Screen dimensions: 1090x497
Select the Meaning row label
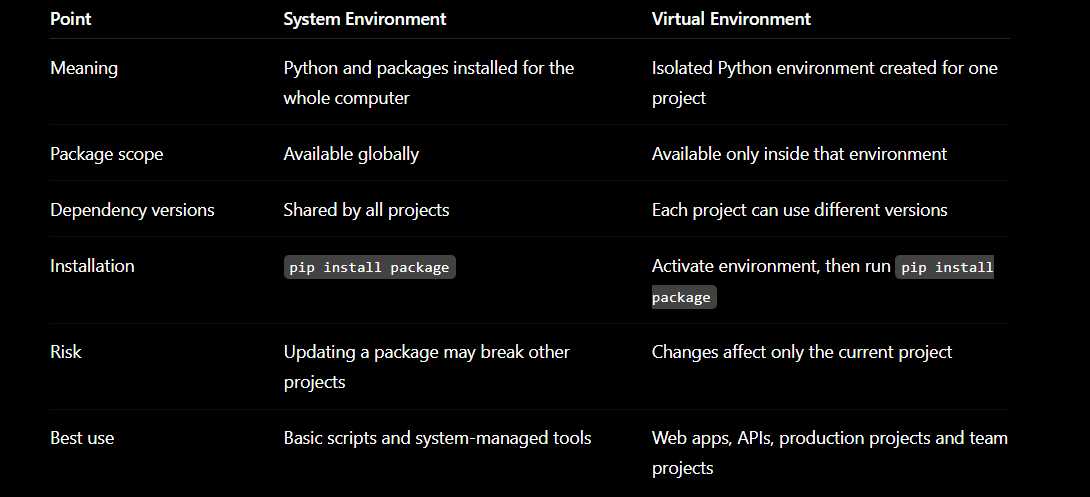84,68
